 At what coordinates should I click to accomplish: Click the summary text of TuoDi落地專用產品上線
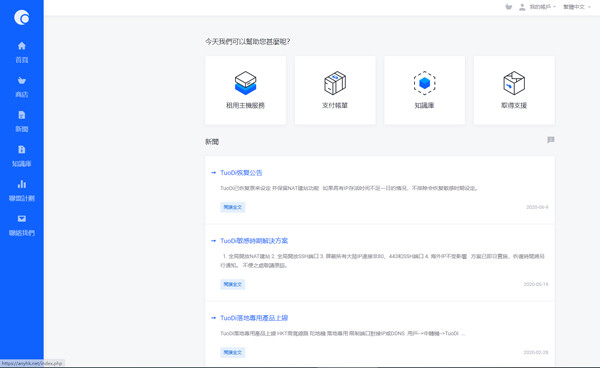pos(342,334)
